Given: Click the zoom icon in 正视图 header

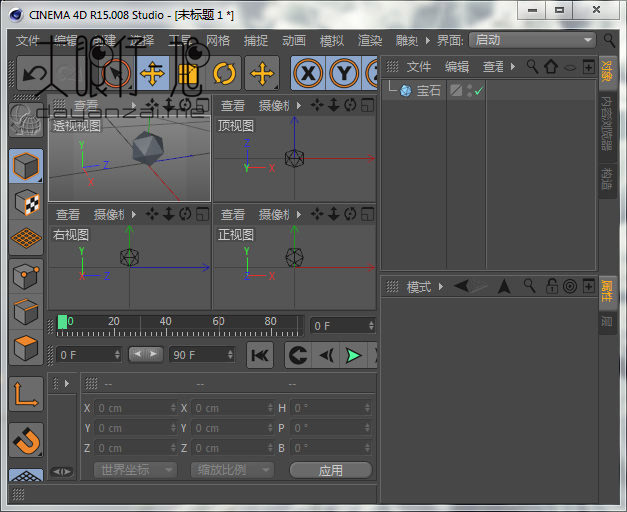Looking at the screenshot, I should 334,214.
